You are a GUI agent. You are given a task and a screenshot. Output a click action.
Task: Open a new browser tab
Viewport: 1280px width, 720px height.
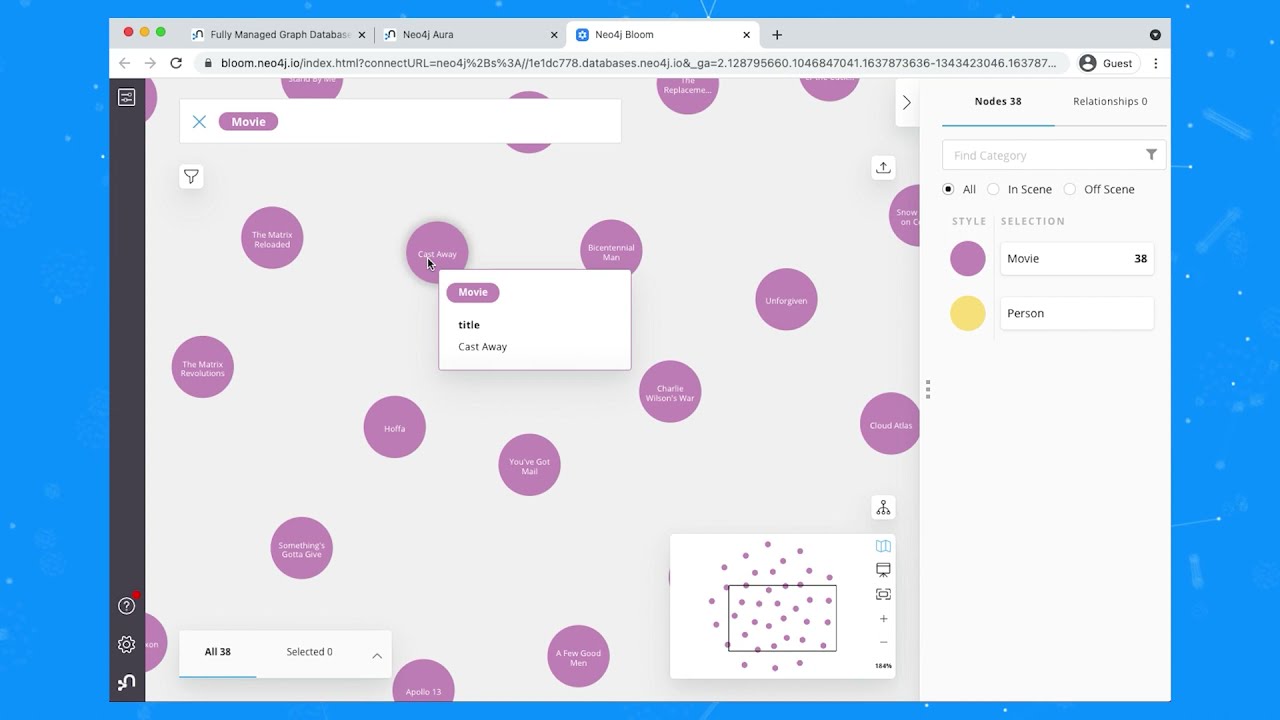[777, 35]
